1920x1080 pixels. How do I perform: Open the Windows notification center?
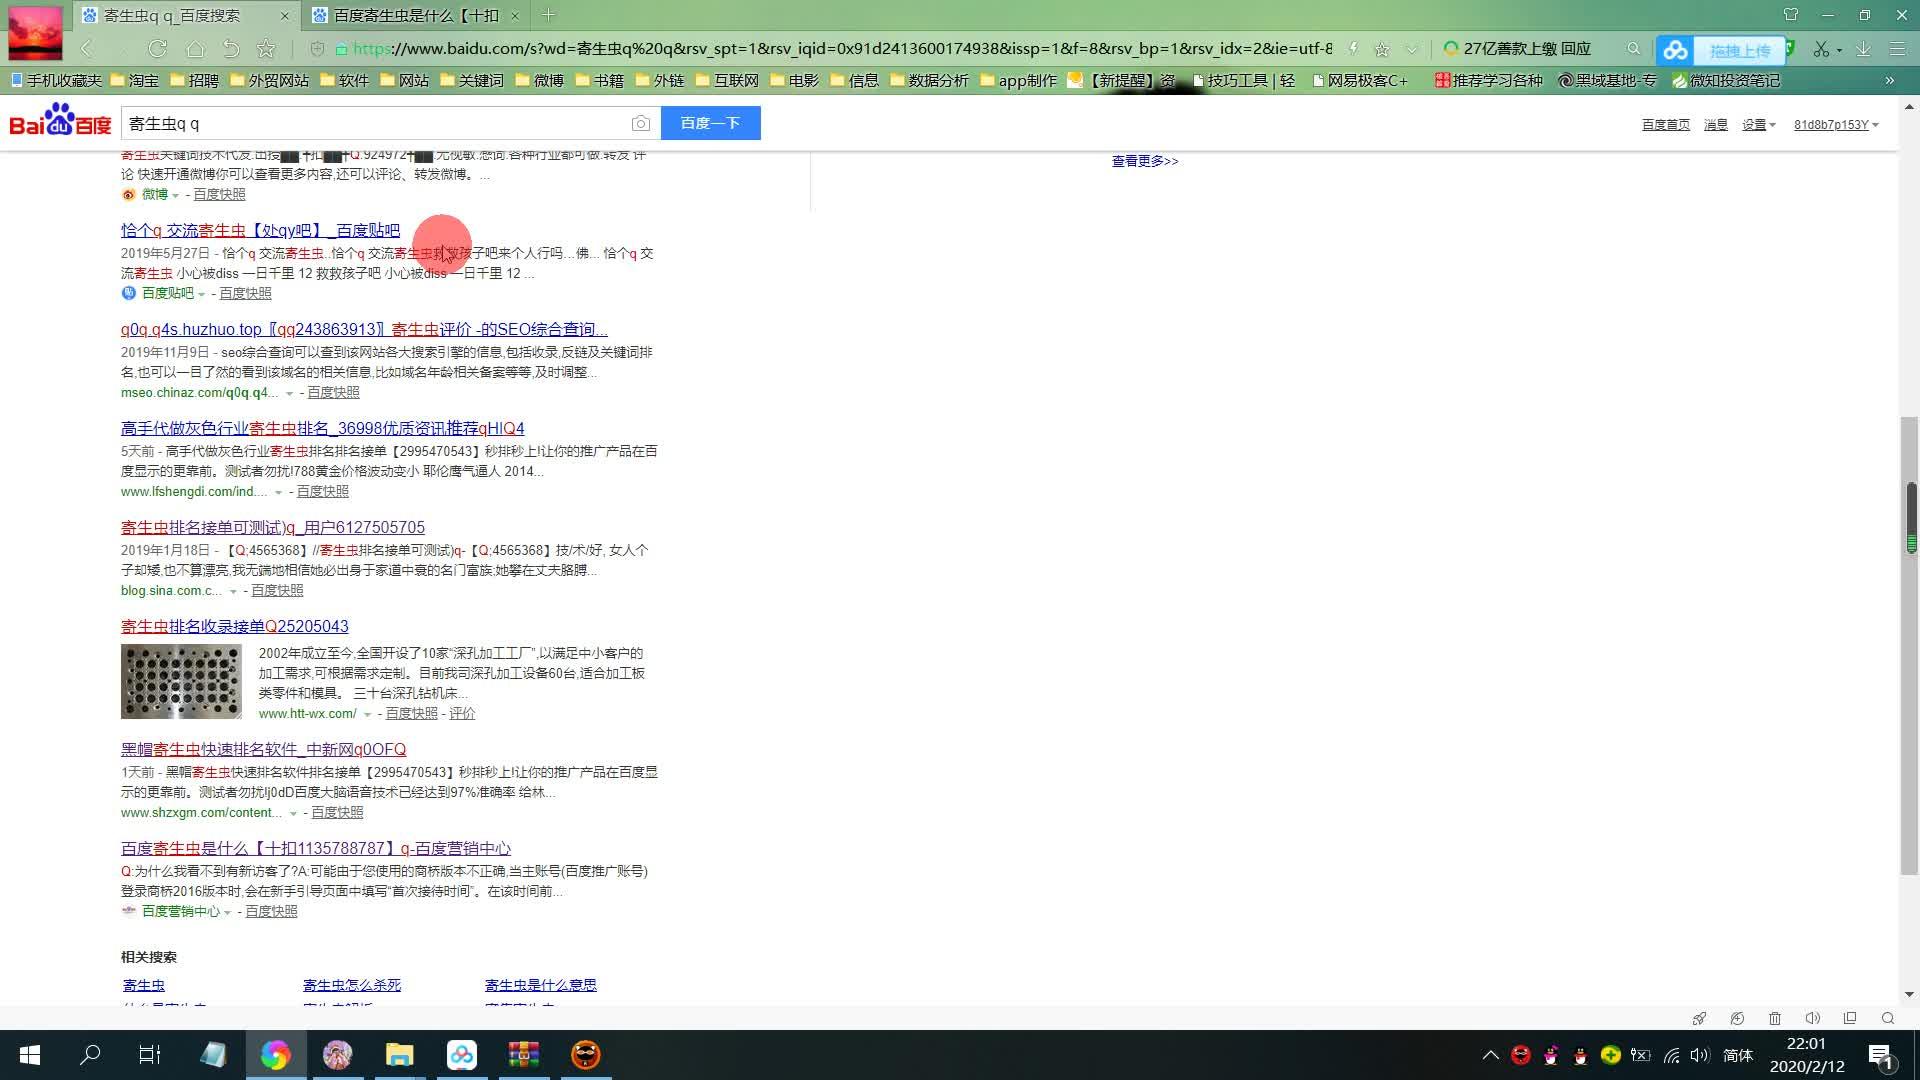pyautogui.click(x=1880, y=1056)
